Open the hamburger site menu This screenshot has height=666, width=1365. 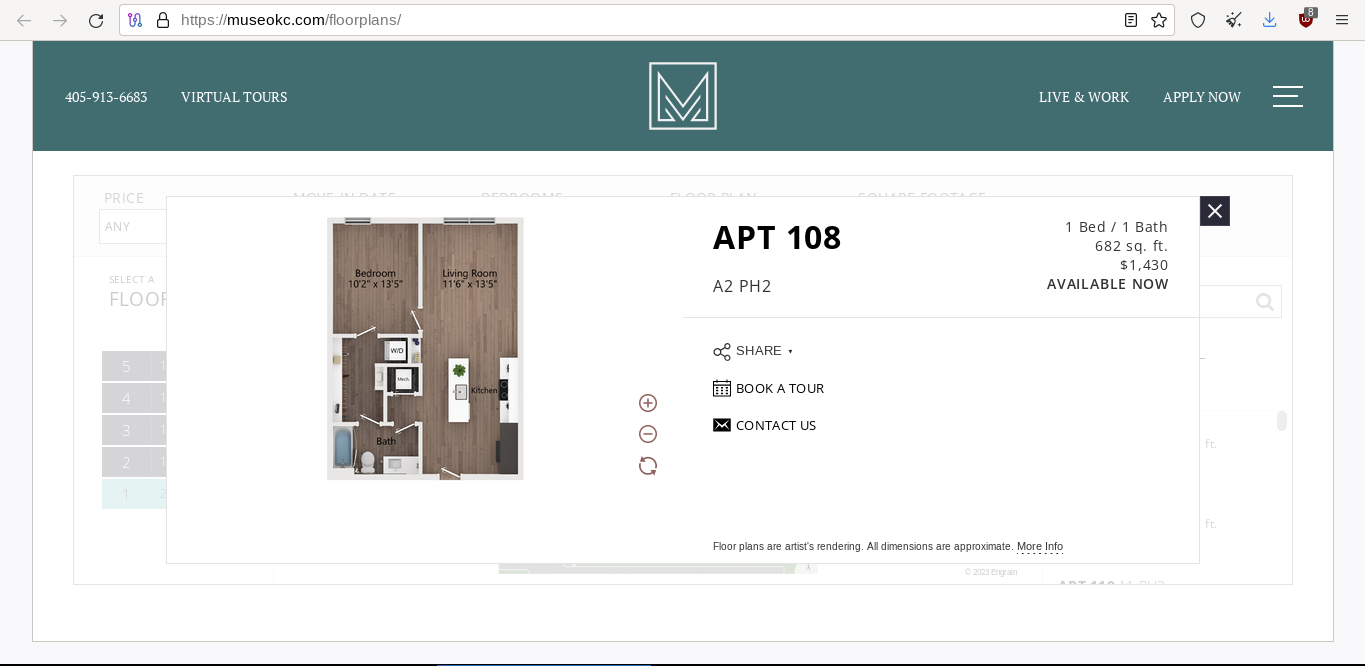click(1288, 96)
